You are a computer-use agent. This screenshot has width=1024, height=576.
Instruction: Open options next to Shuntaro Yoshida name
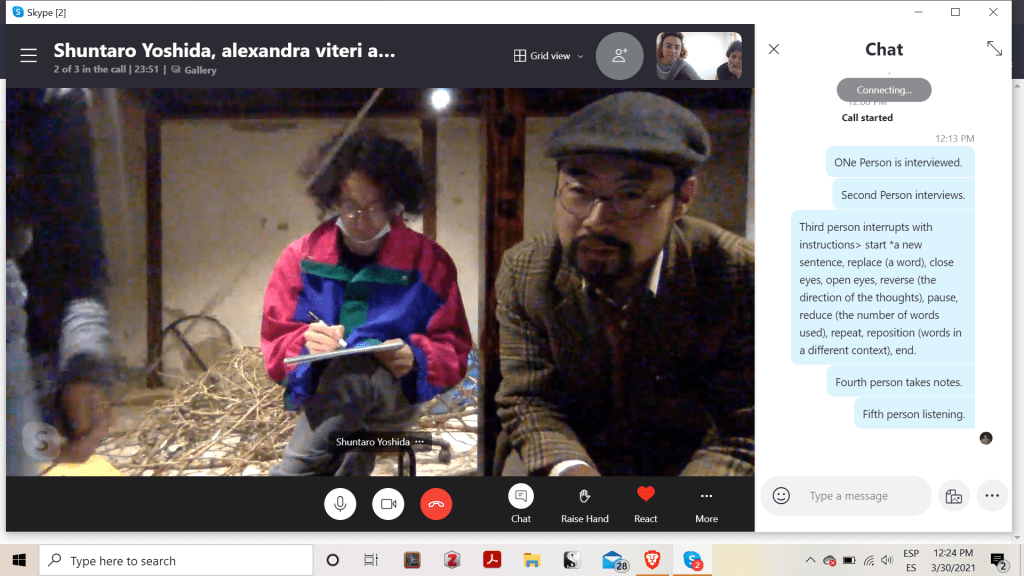[x=420, y=442]
